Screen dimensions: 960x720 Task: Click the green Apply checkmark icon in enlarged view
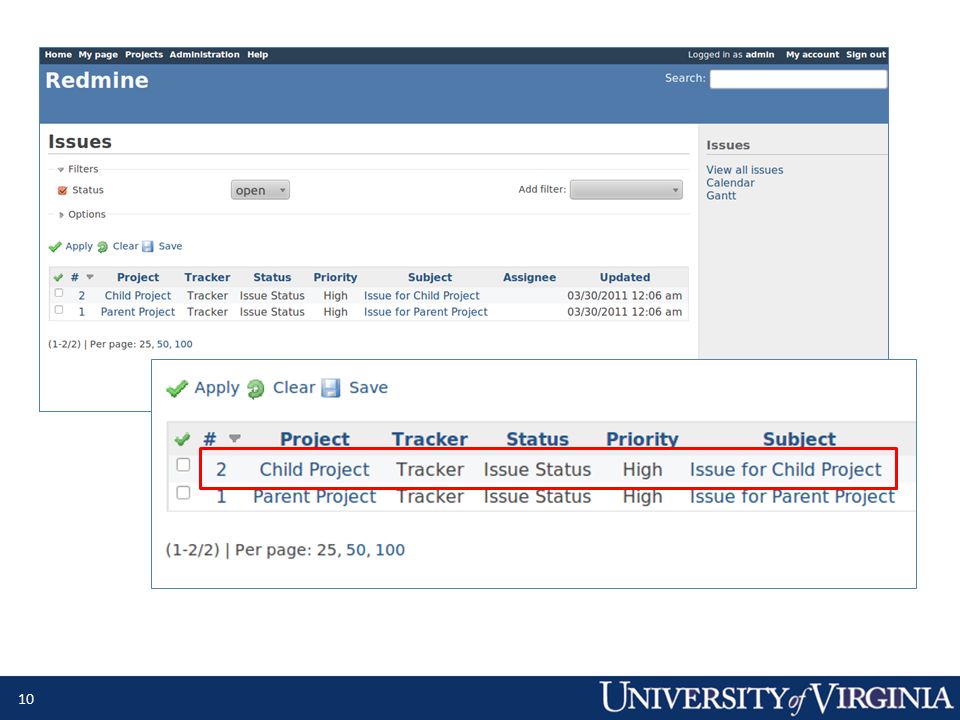click(x=177, y=388)
